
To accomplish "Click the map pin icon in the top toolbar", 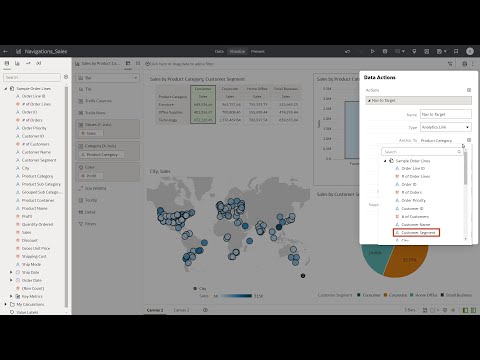I will pyautogui.click(x=414, y=51).
